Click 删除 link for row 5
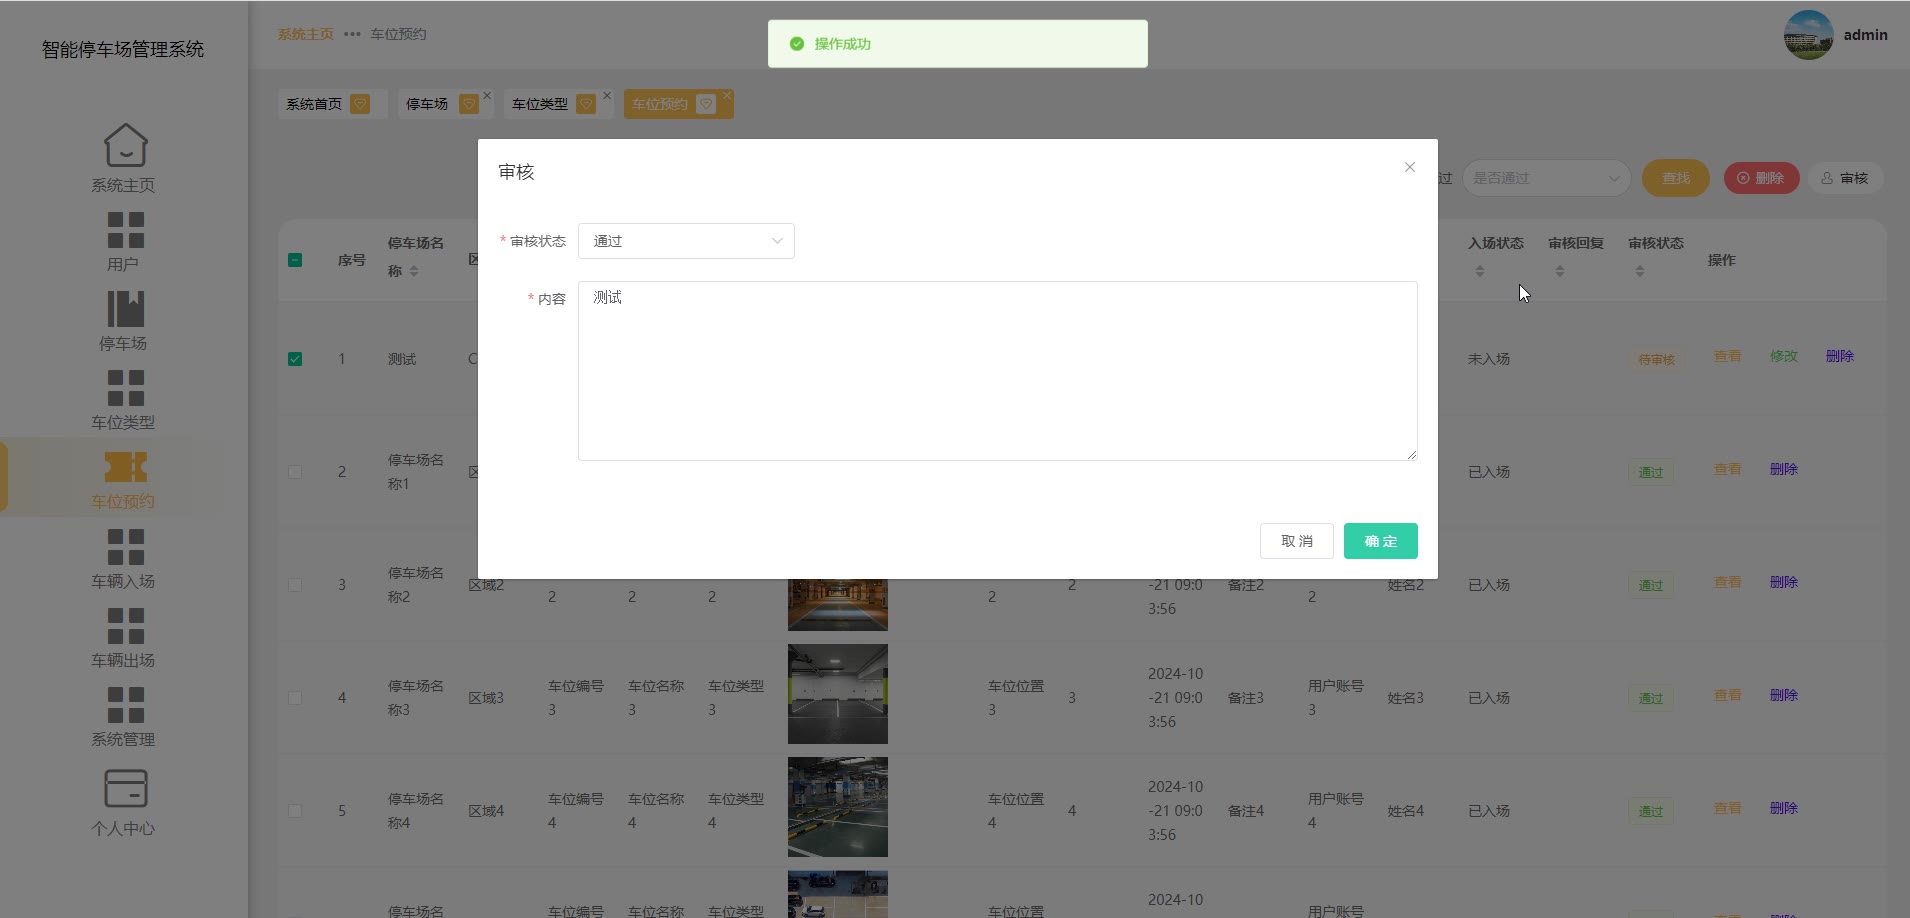 point(1784,808)
